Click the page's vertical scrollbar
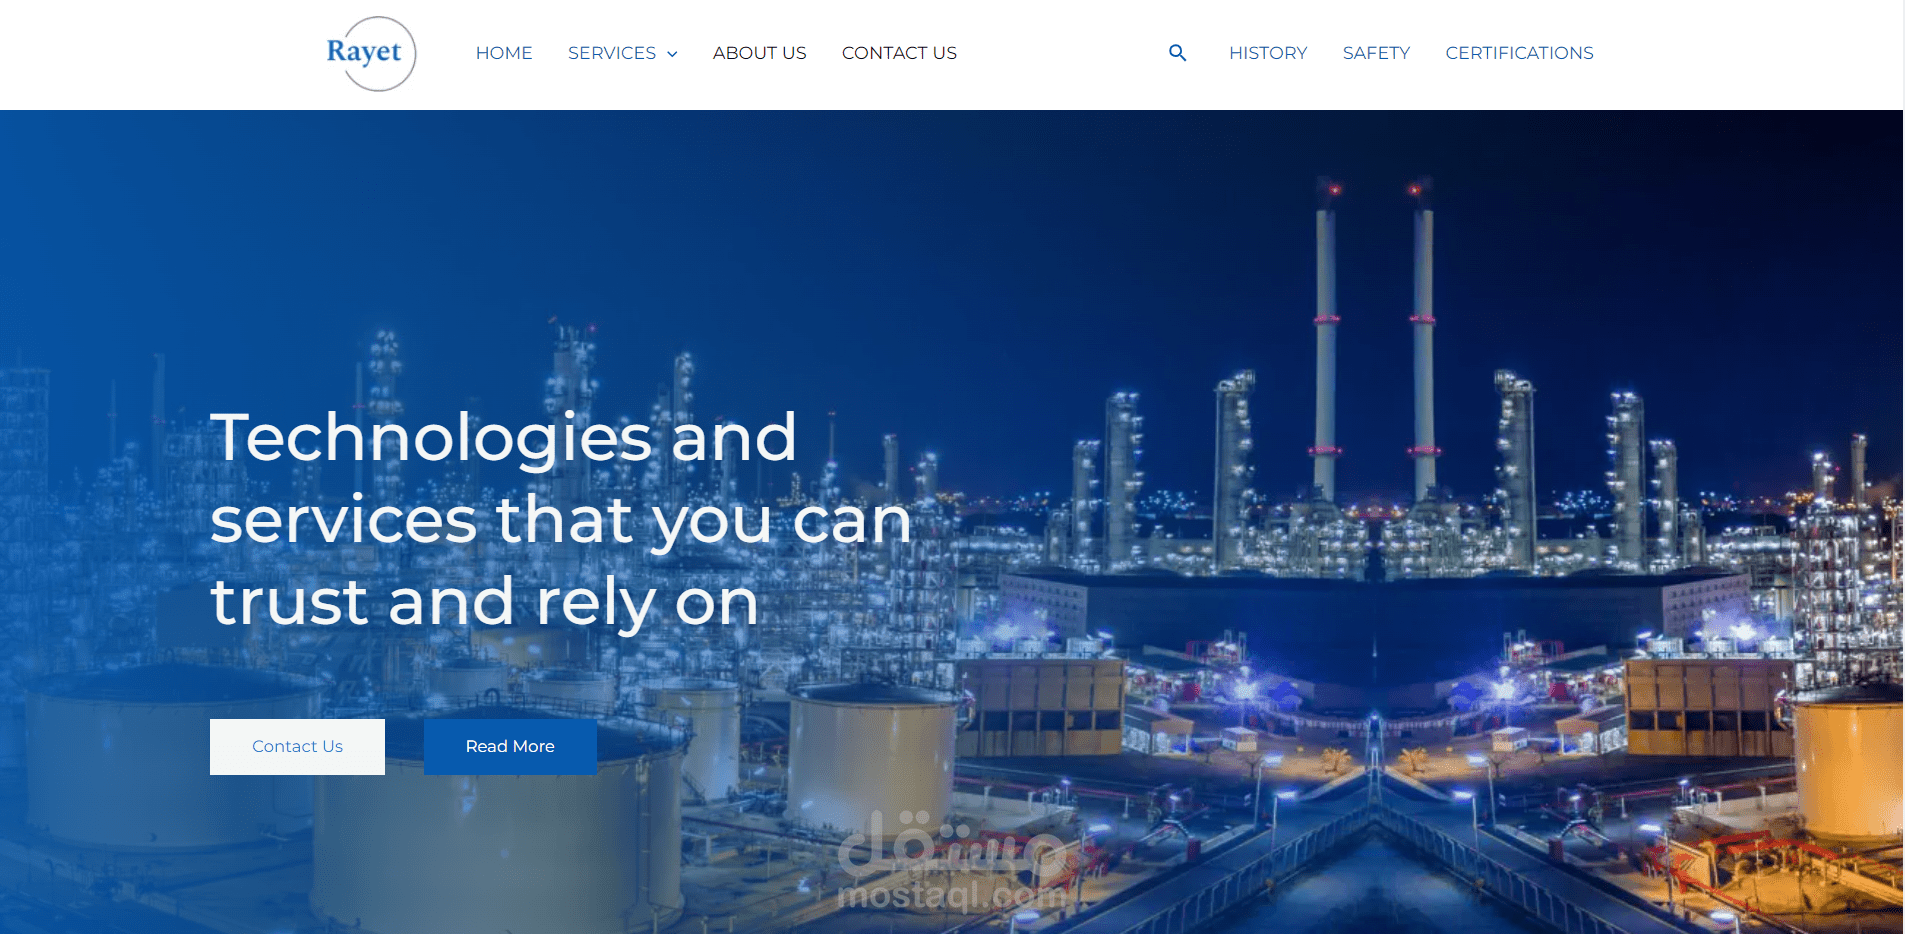This screenshot has height=934, width=1905. point(1904,467)
